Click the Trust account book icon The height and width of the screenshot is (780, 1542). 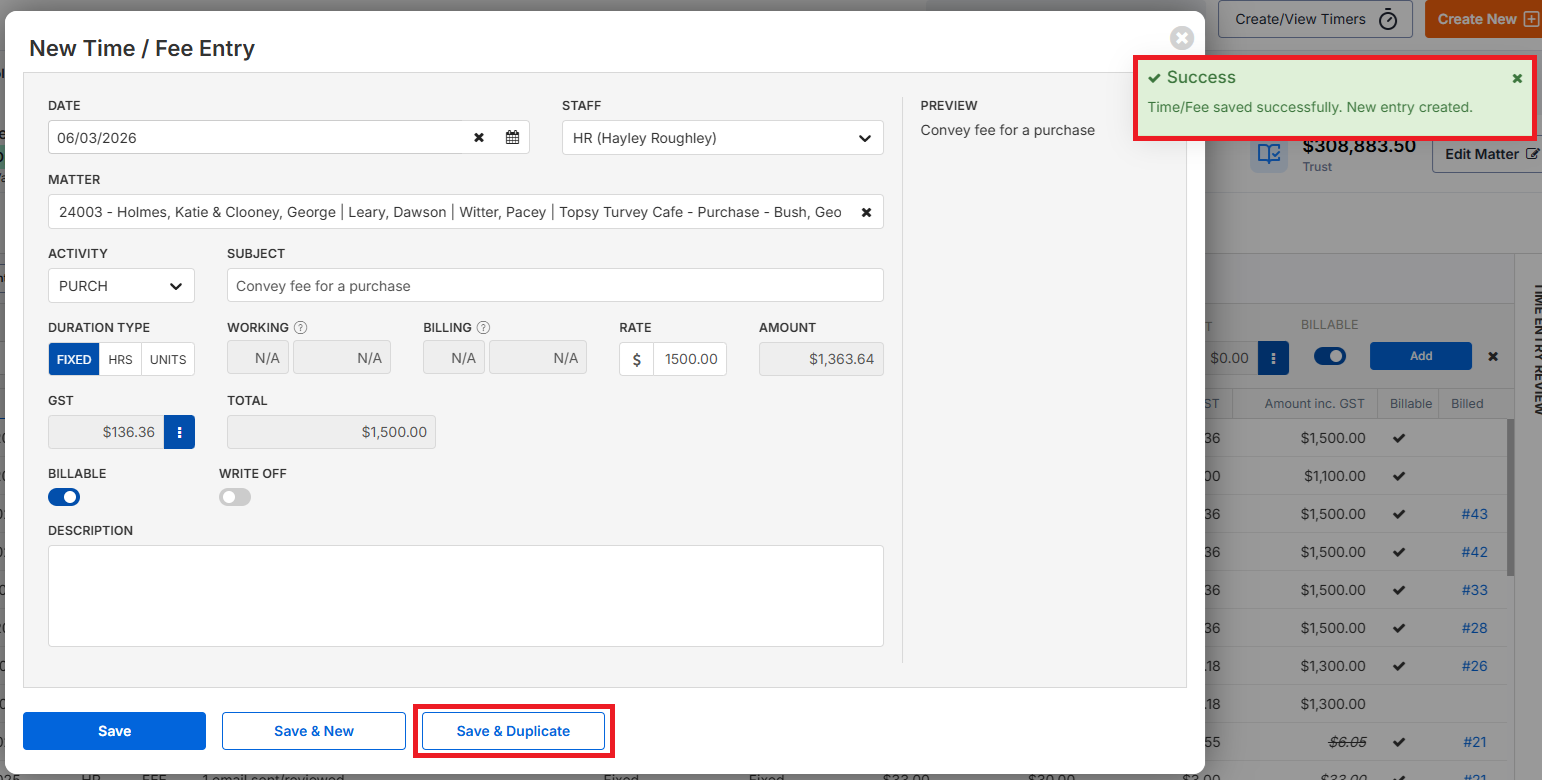click(1269, 154)
